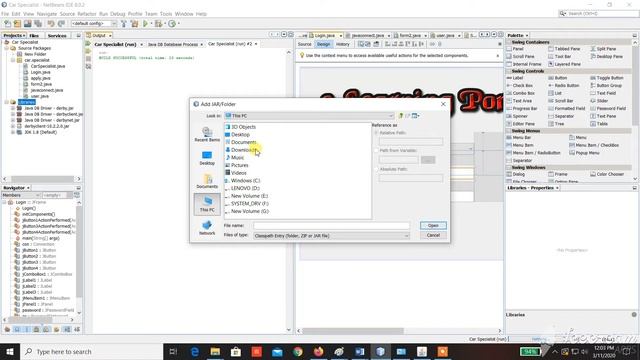The image size is (640, 360).
Task: Select This PC in dialog sidebar
Action: coord(207,204)
